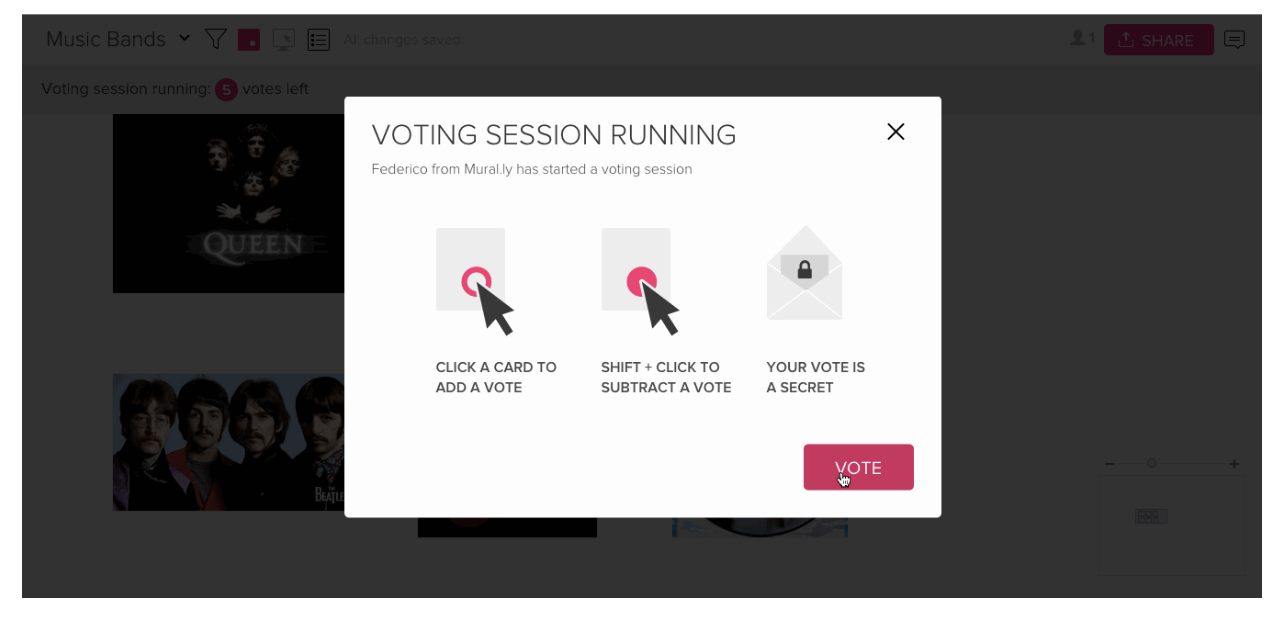
Task: Click the pink voting session icon
Action: [x=249, y=40]
